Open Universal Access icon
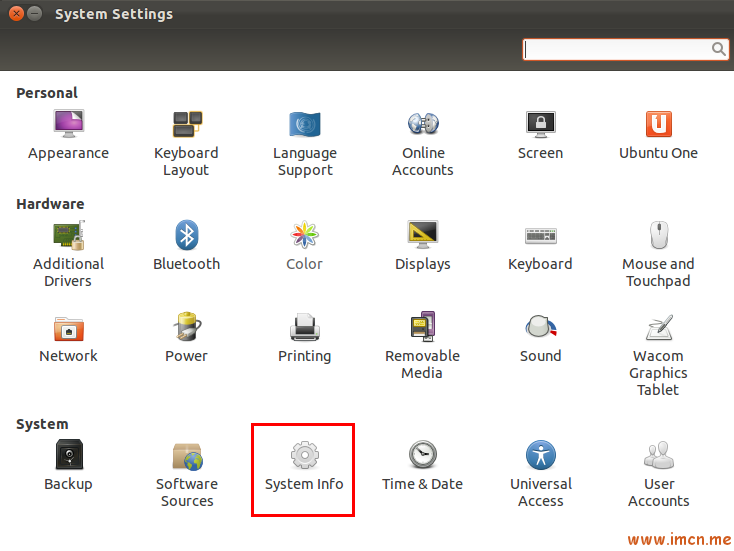 [x=541, y=455]
